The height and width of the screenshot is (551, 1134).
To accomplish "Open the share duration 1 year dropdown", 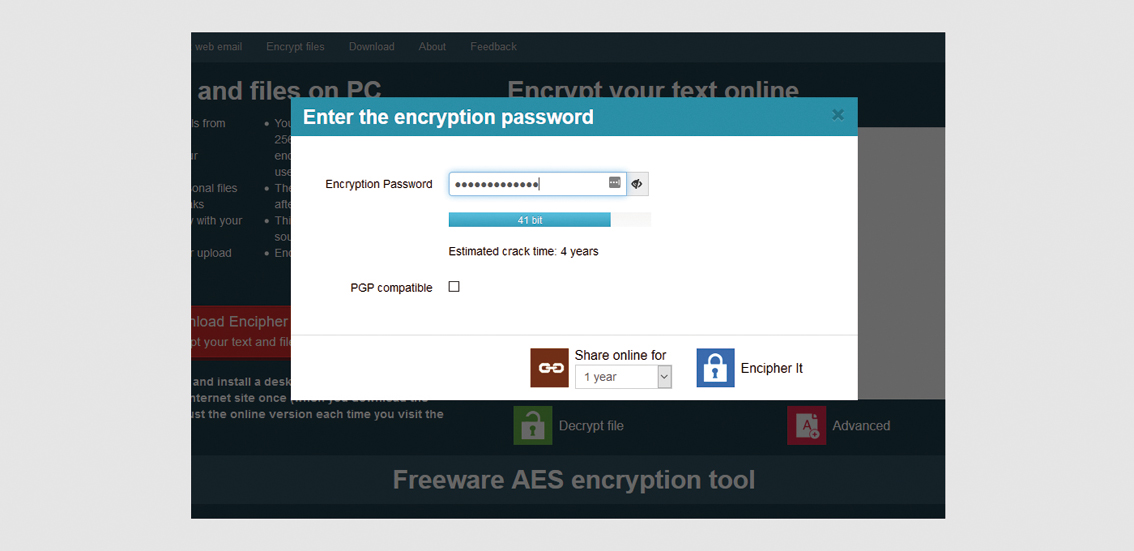I will (623, 377).
